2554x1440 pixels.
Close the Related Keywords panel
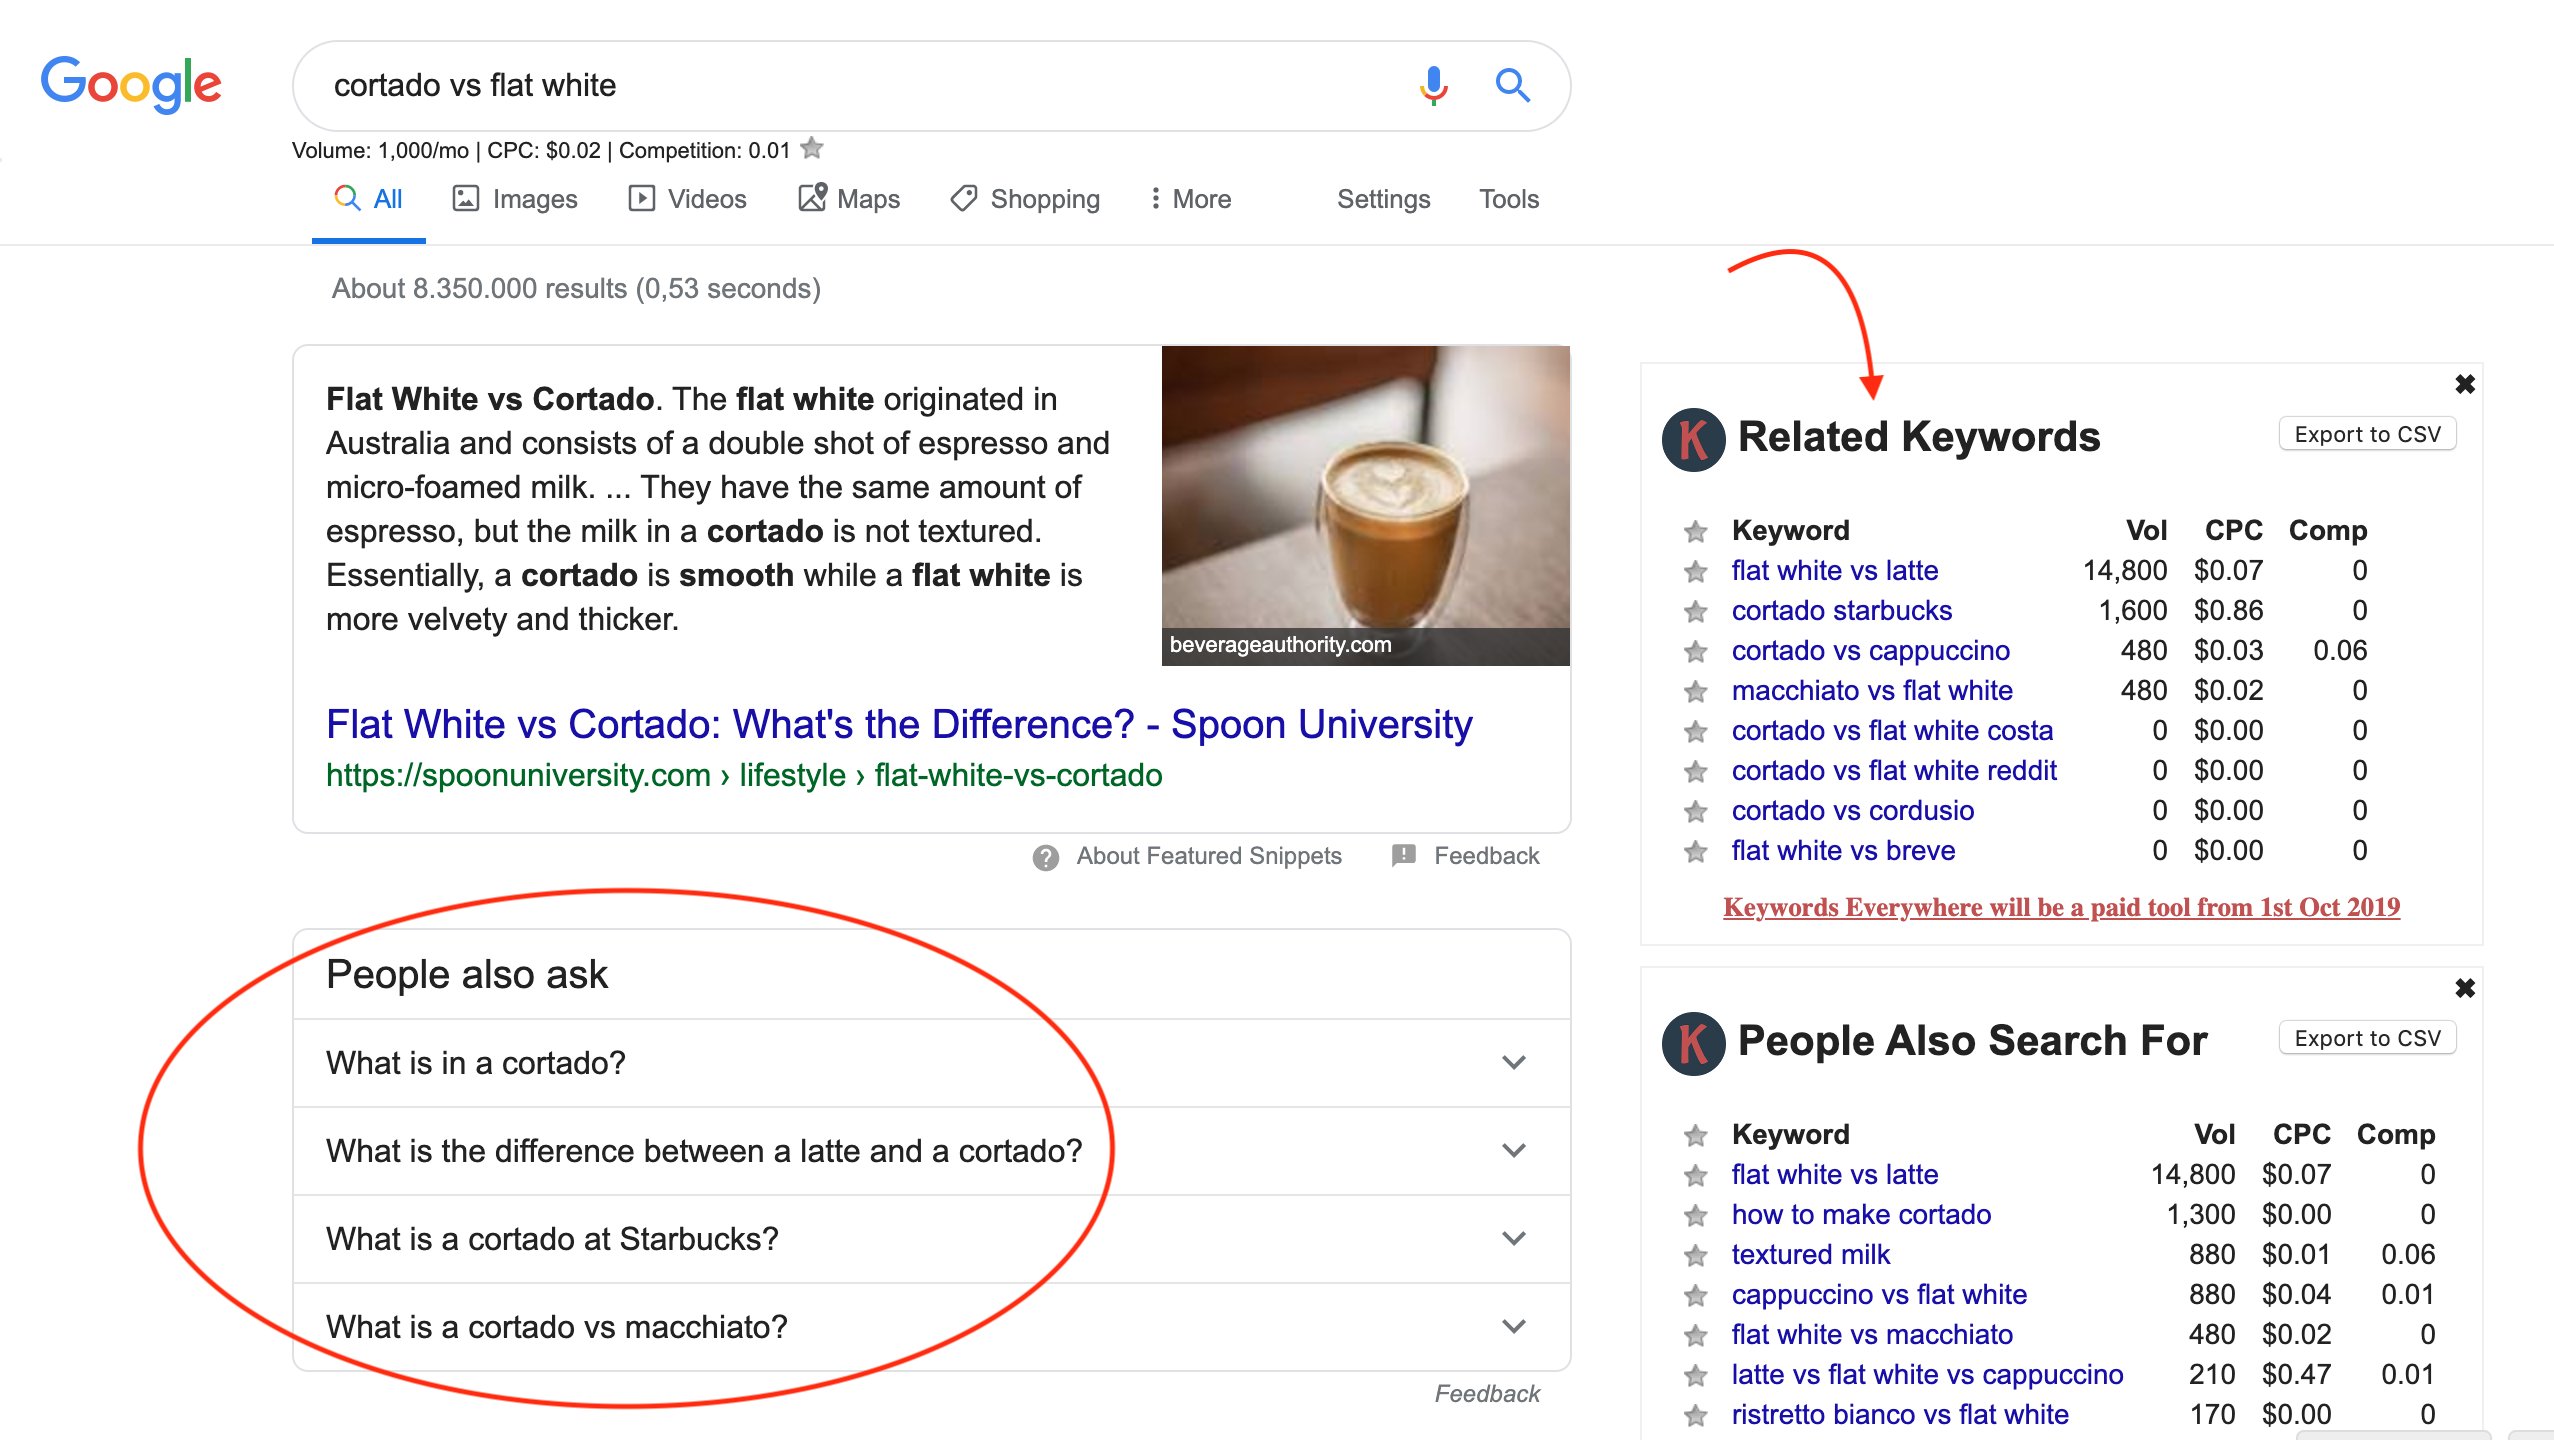point(2465,384)
